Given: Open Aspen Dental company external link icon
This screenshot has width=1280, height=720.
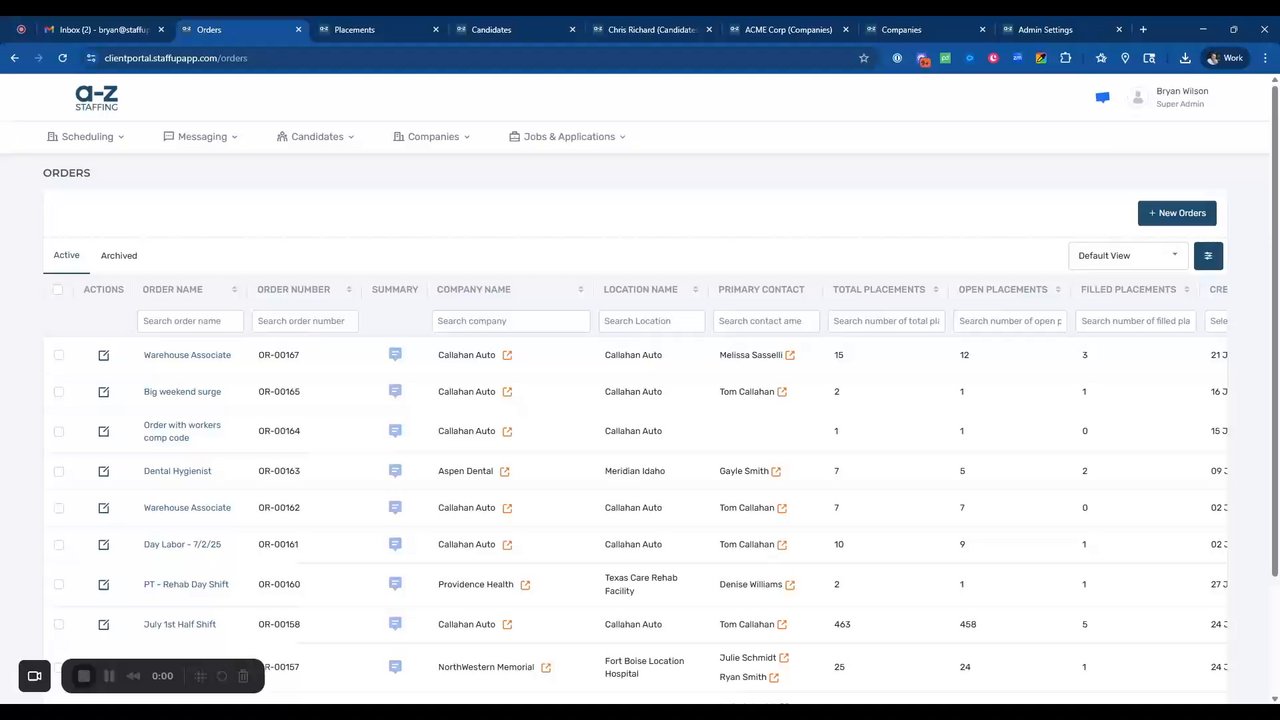Looking at the screenshot, I should pyautogui.click(x=505, y=472).
